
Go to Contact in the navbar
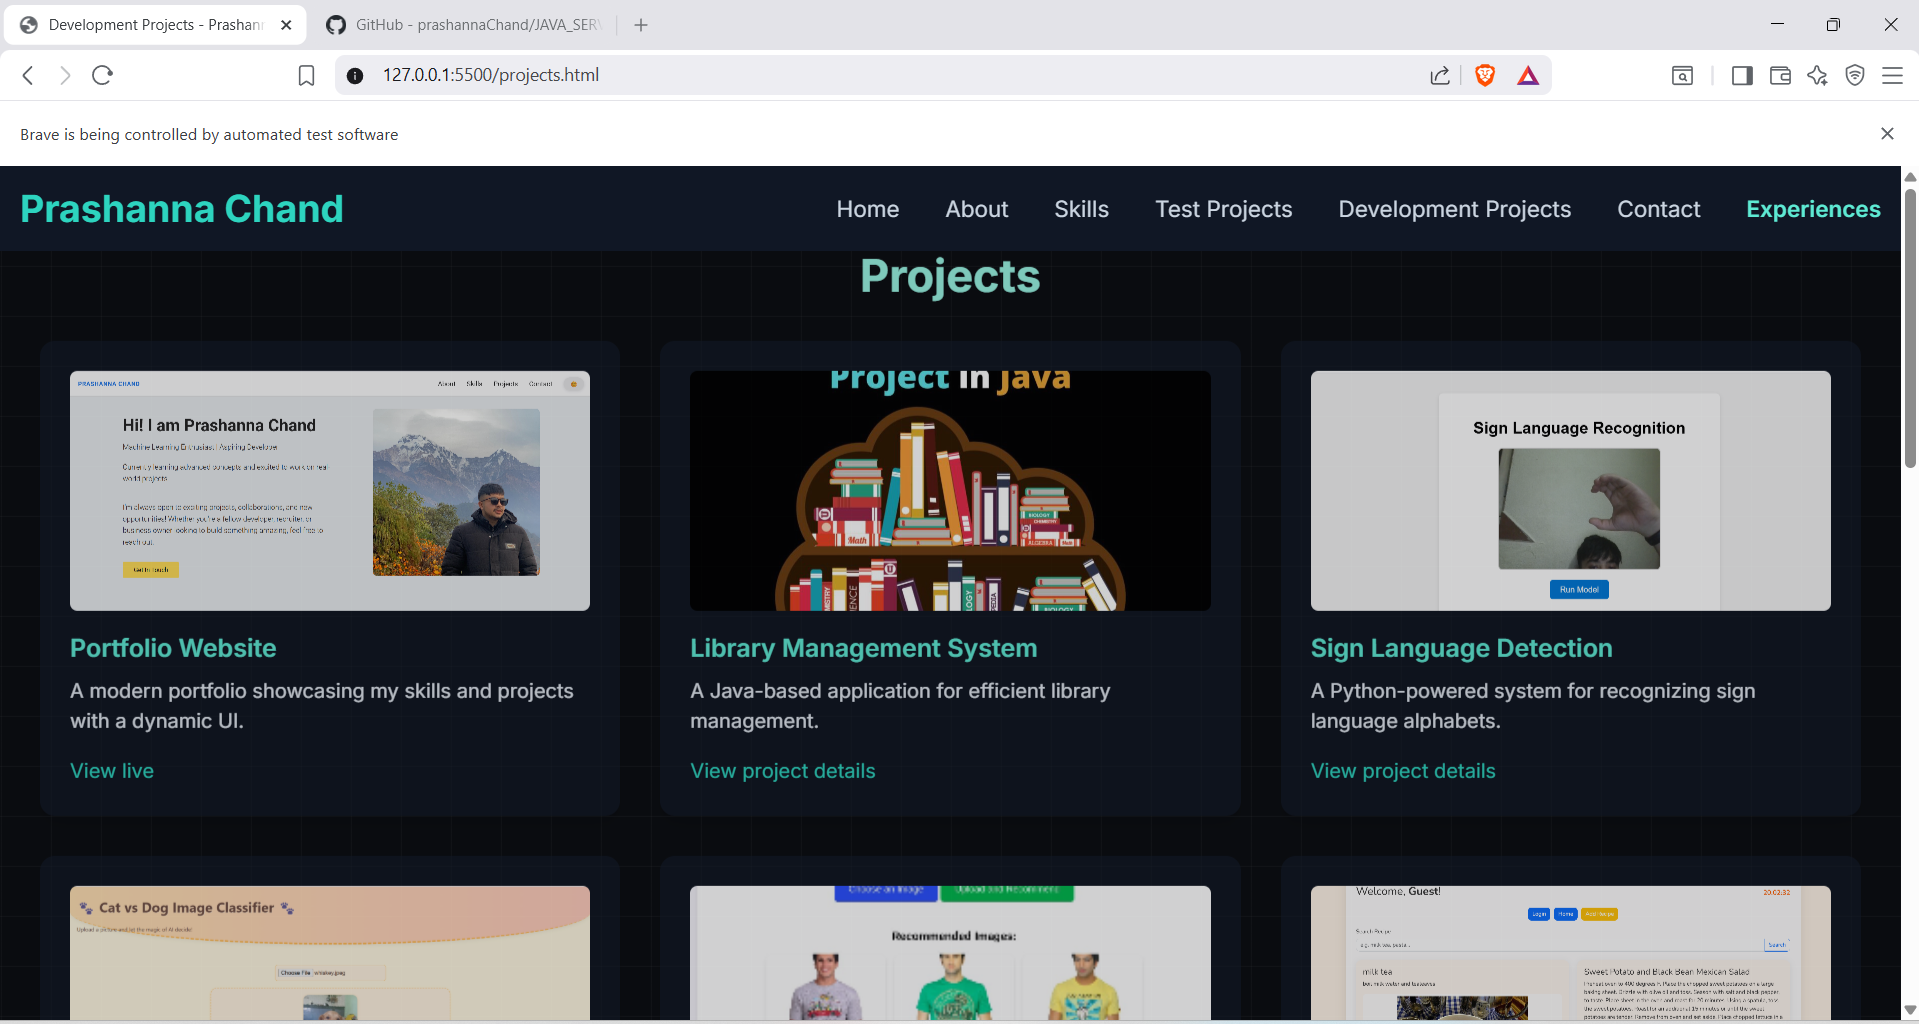1659,209
